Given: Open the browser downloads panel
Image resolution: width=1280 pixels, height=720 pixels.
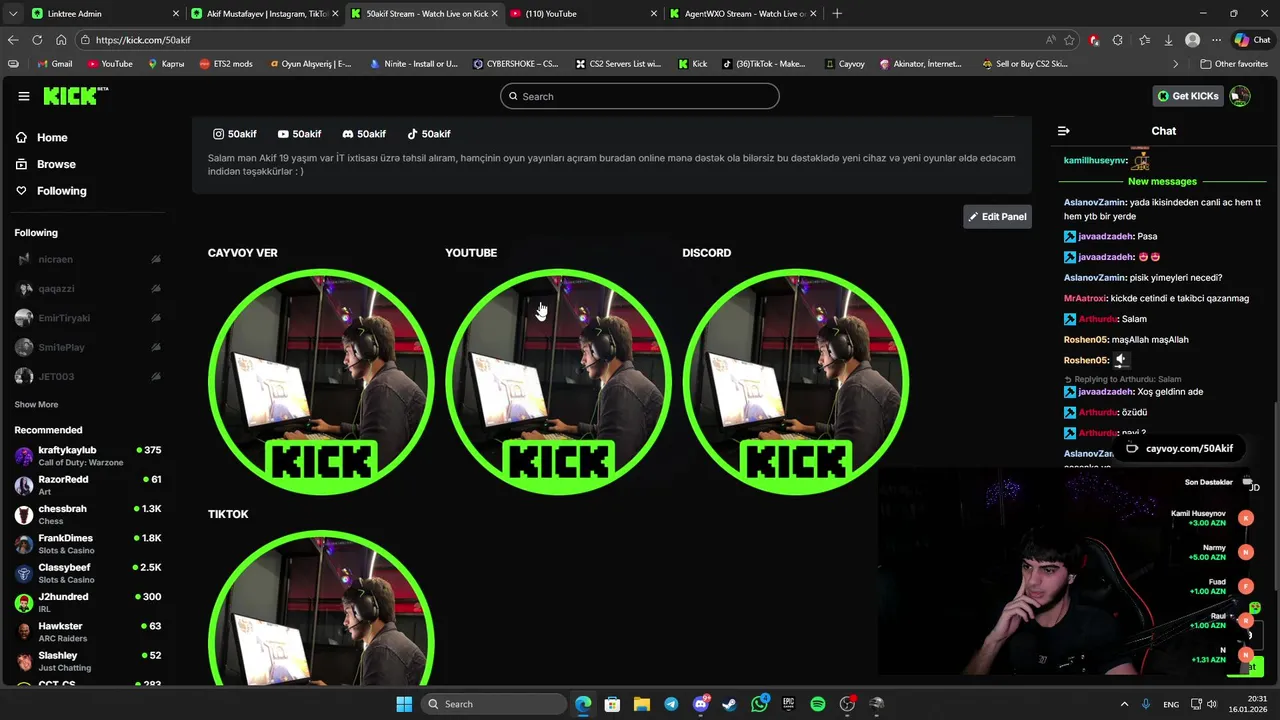Looking at the screenshot, I should tap(1168, 40).
